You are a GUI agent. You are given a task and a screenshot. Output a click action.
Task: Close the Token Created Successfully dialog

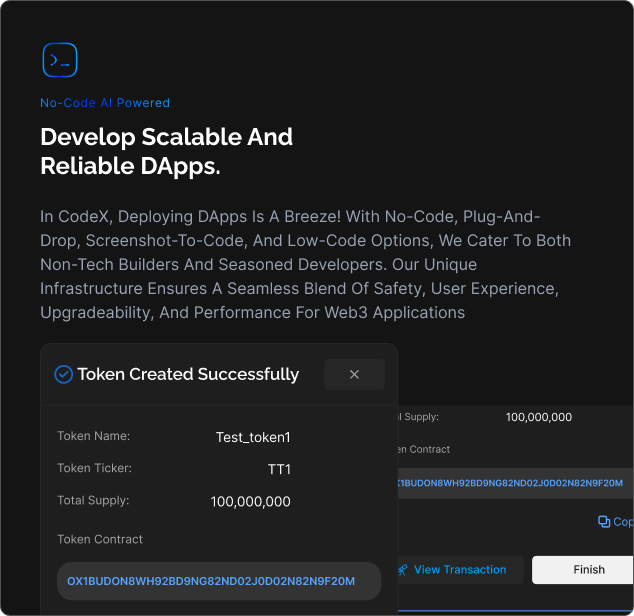(354, 374)
